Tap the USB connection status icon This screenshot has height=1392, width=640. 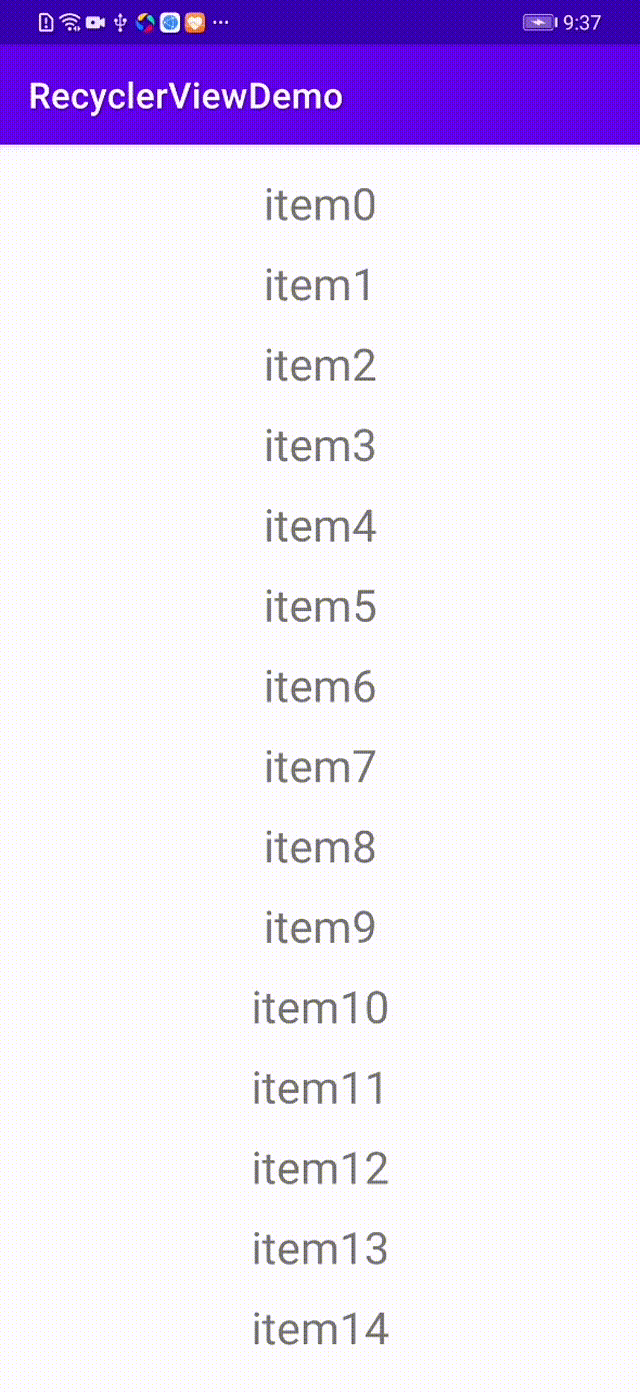tap(121, 22)
